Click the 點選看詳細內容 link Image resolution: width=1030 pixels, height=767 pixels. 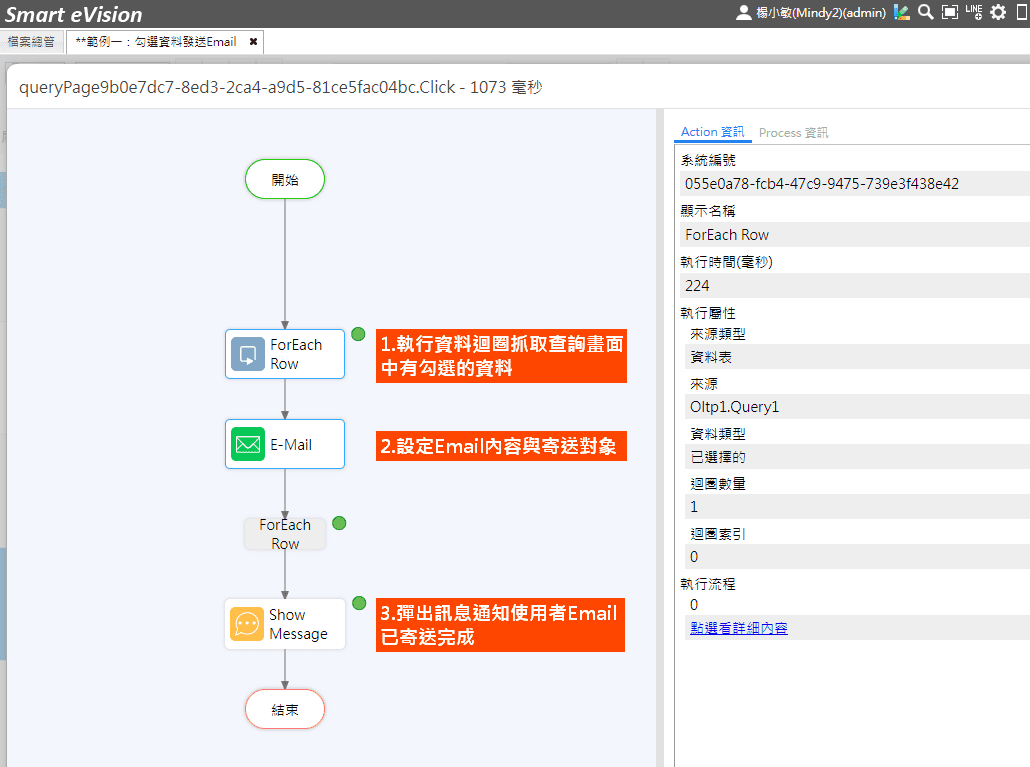tap(738, 628)
